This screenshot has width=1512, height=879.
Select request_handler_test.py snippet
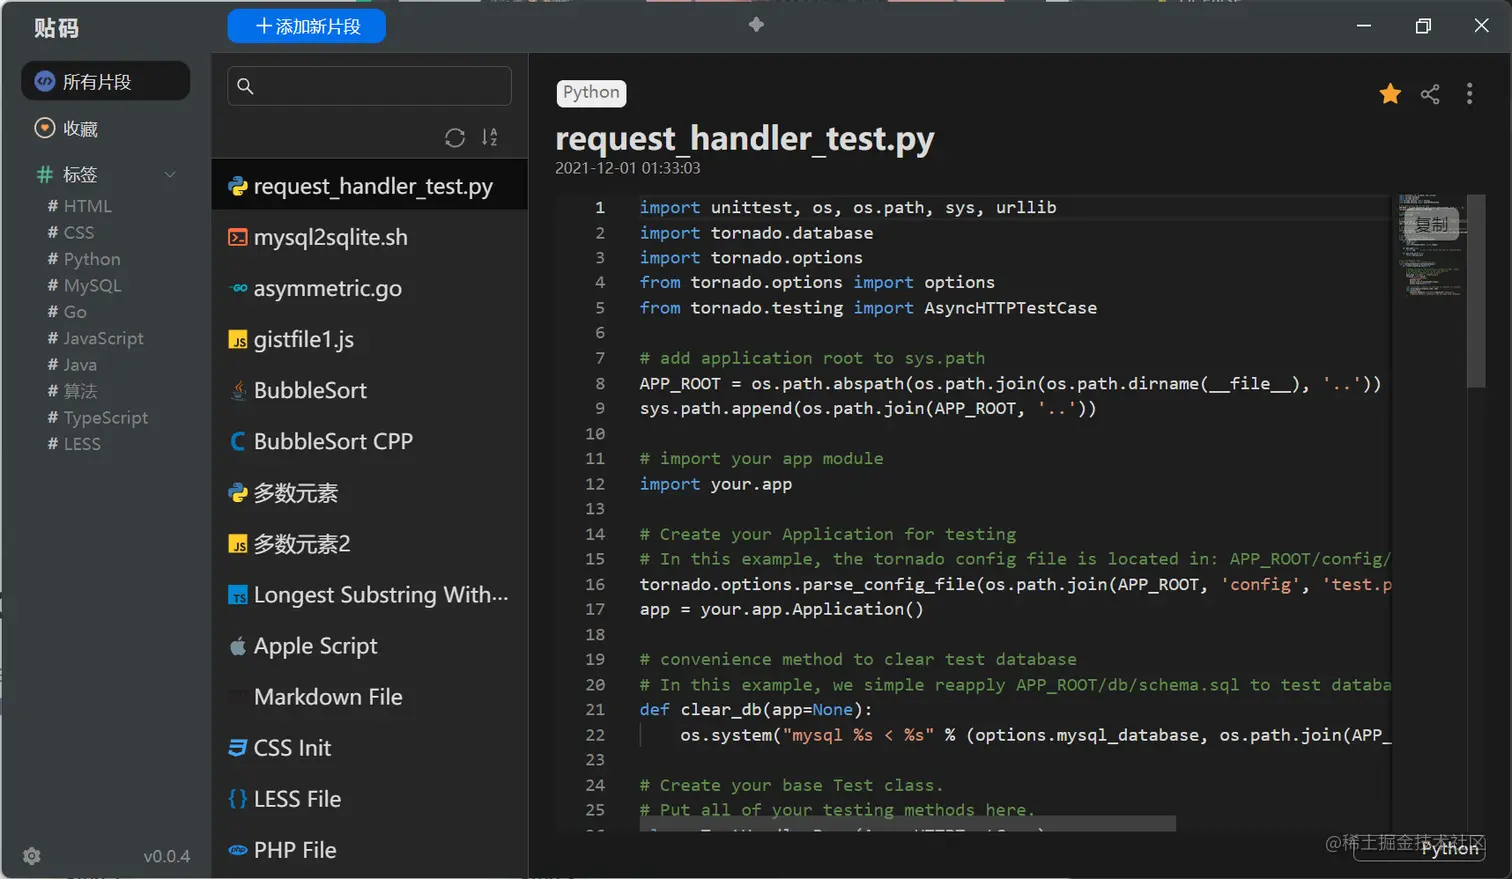click(x=369, y=186)
